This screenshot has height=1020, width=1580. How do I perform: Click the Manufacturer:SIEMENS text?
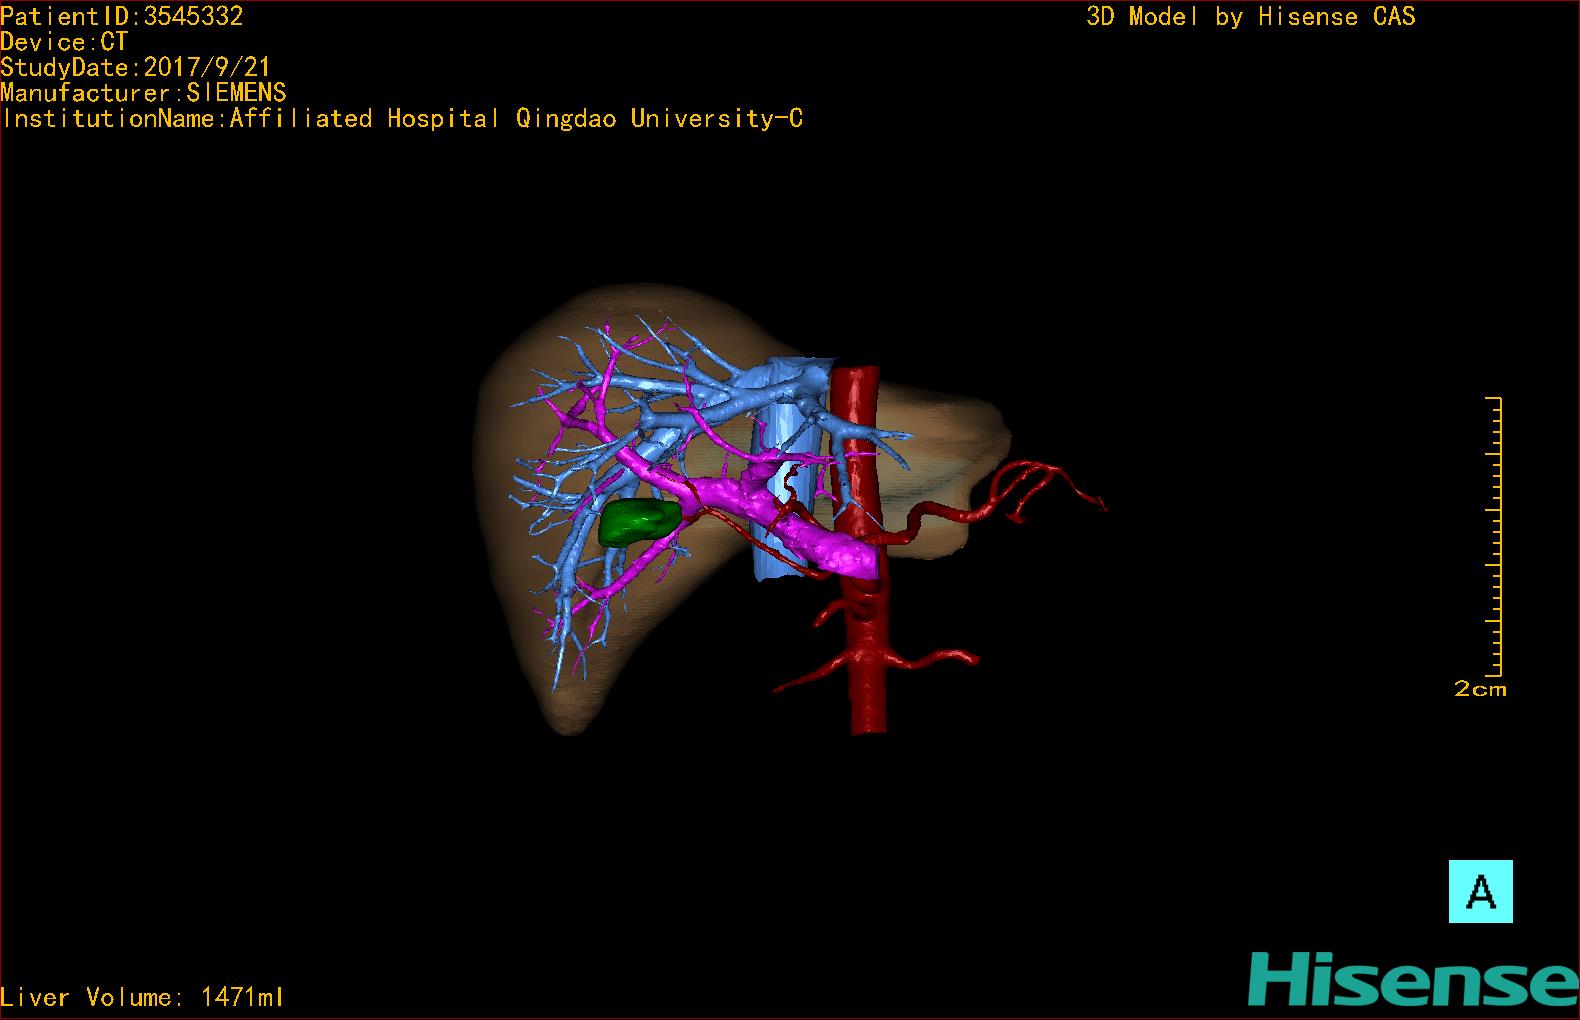point(144,93)
